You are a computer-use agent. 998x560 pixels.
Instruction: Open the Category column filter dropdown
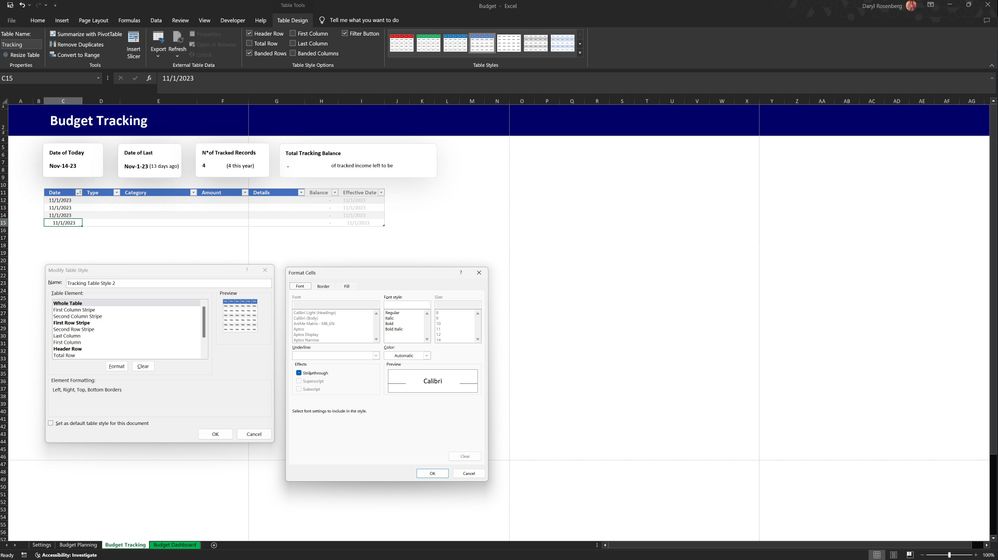click(x=193, y=192)
